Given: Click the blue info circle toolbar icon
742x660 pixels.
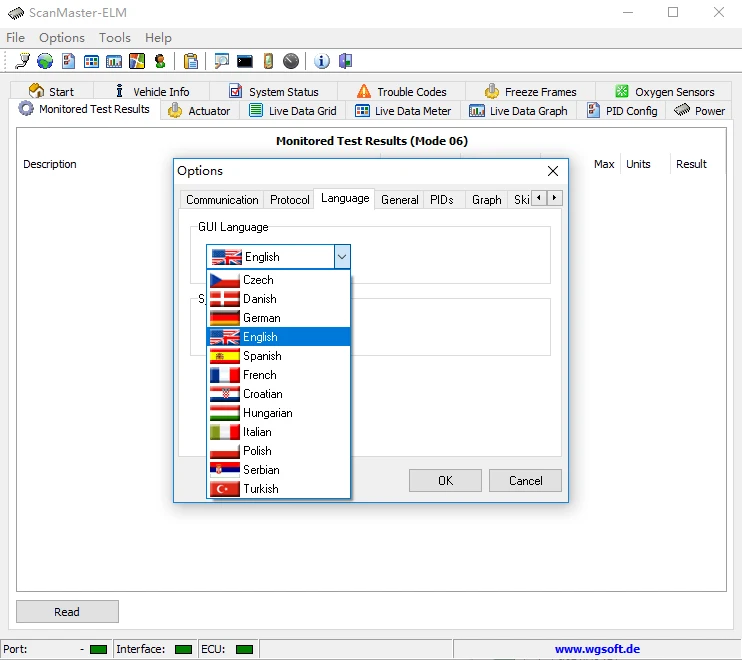Looking at the screenshot, I should click(322, 61).
